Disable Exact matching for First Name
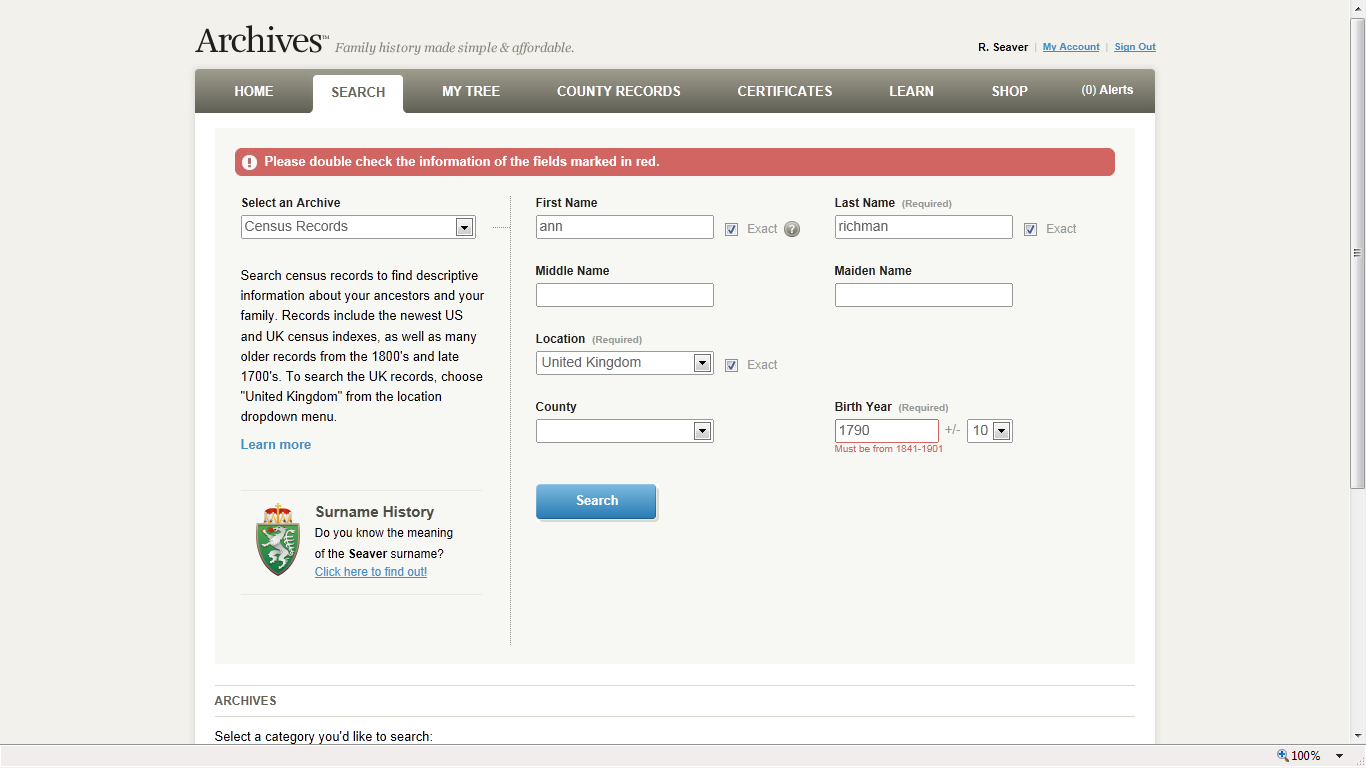The height and width of the screenshot is (768, 1366). click(x=731, y=229)
